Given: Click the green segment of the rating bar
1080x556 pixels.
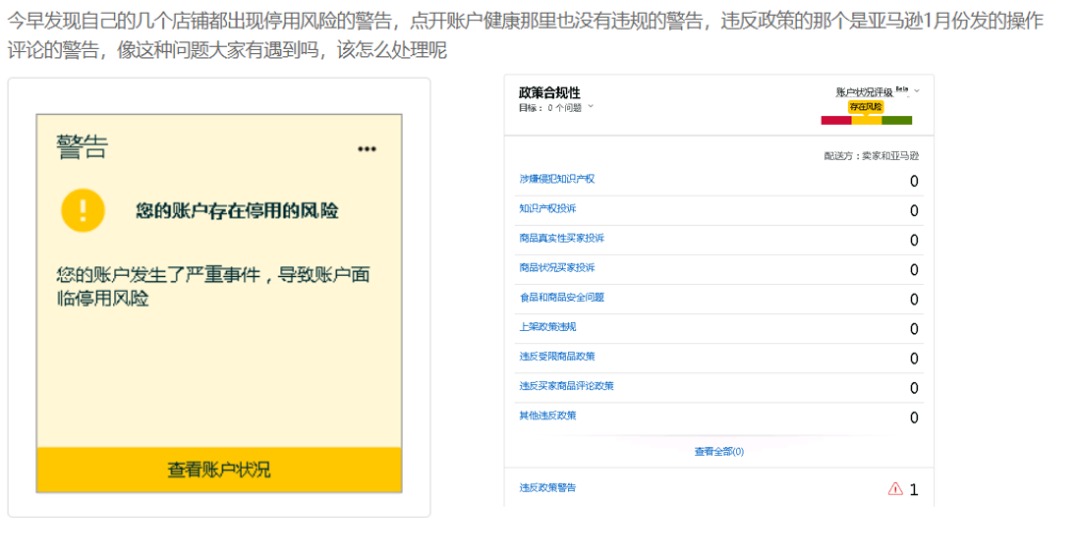Looking at the screenshot, I should tap(897, 121).
